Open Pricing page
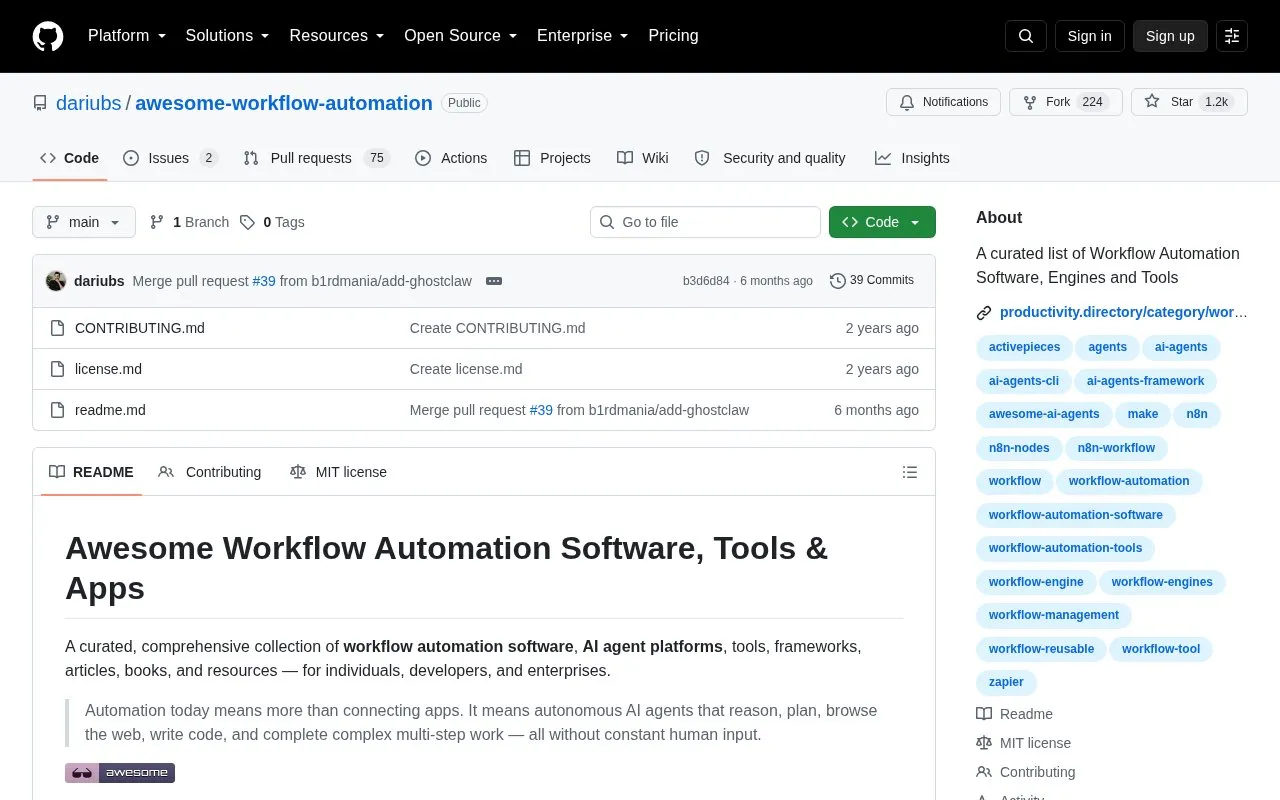Viewport: 1280px width, 800px height. [673, 36]
